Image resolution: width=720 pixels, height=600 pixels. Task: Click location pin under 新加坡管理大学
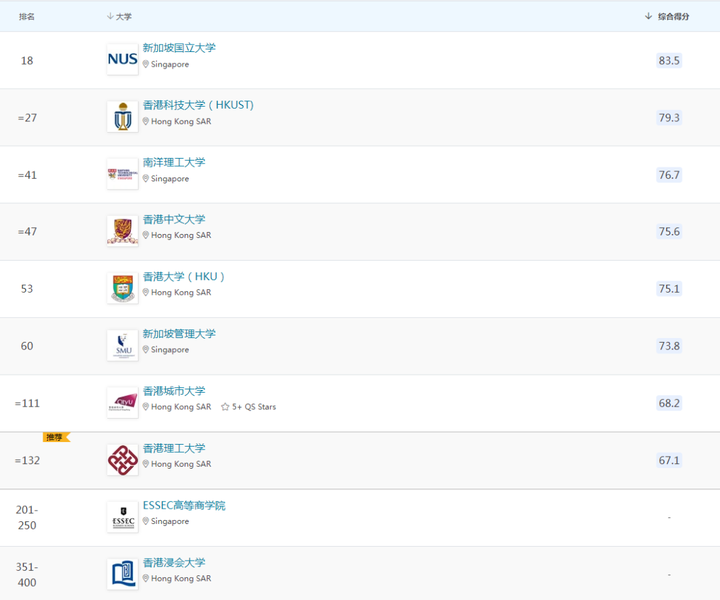146,349
